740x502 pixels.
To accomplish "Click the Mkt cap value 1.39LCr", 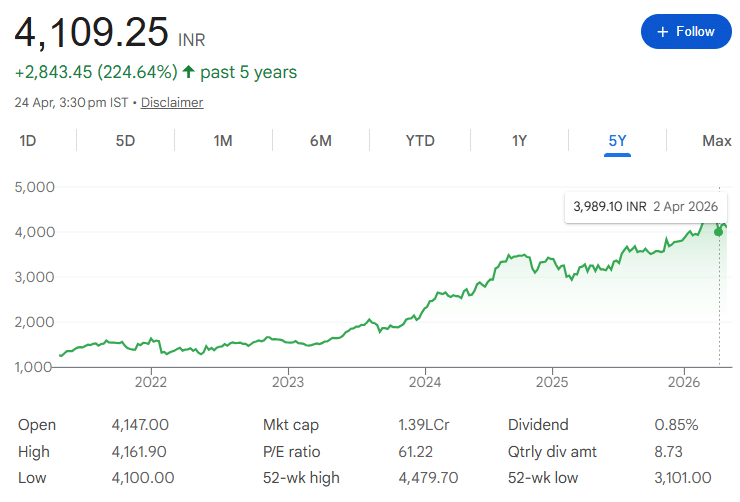I will [x=423, y=425].
